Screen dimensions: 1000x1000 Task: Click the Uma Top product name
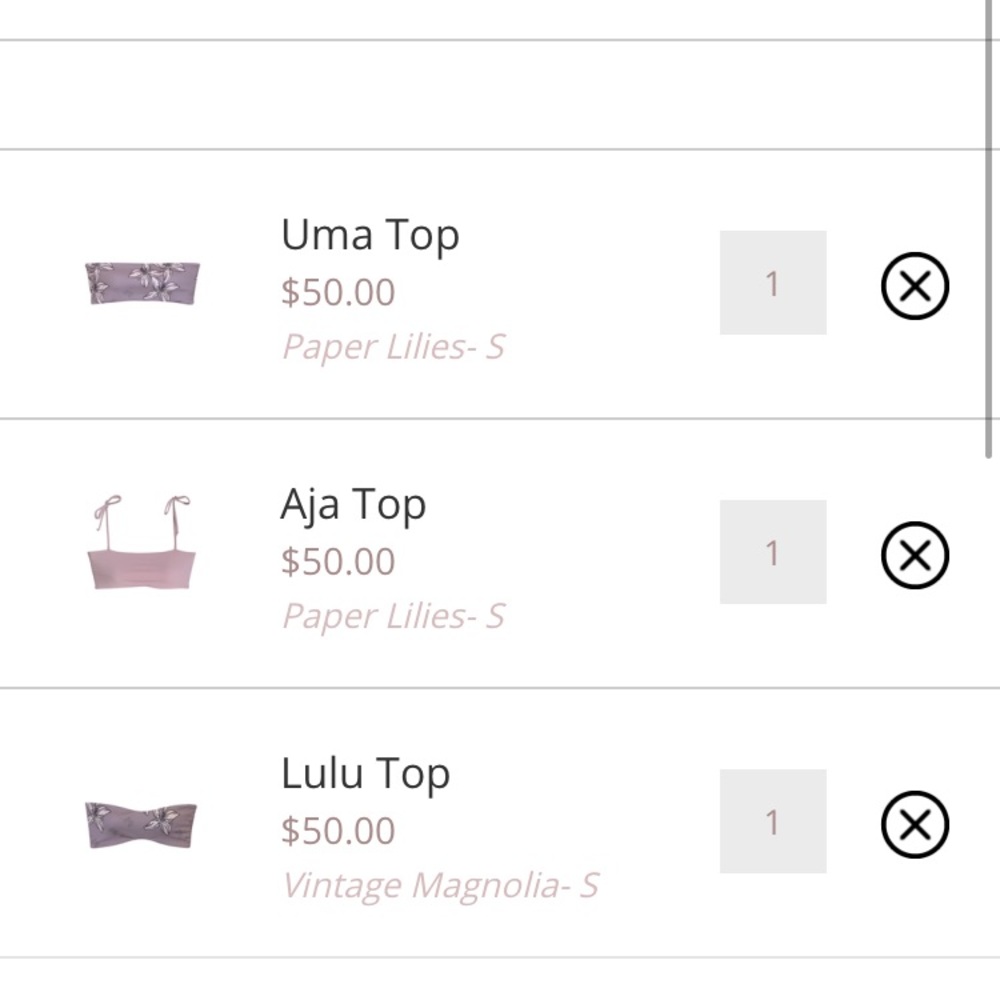(x=370, y=236)
